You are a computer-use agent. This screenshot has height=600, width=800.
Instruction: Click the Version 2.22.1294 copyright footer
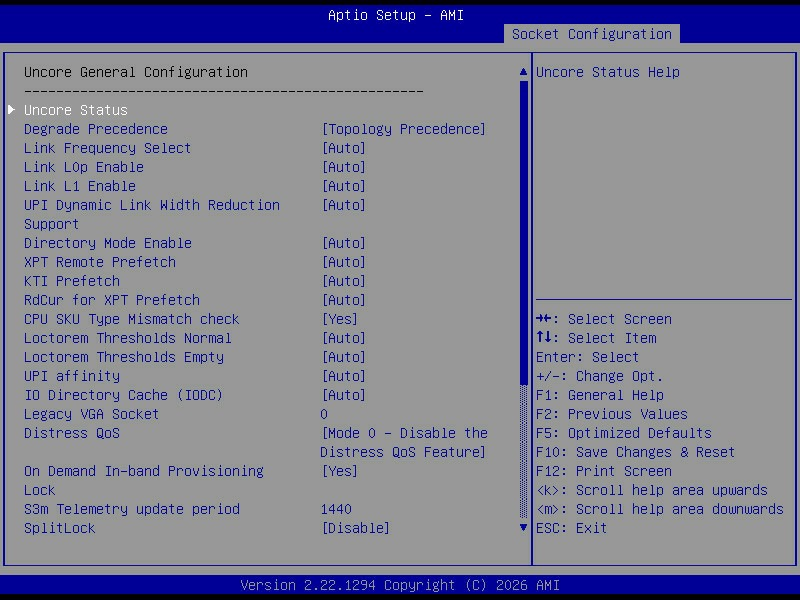pyautogui.click(x=400, y=585)
